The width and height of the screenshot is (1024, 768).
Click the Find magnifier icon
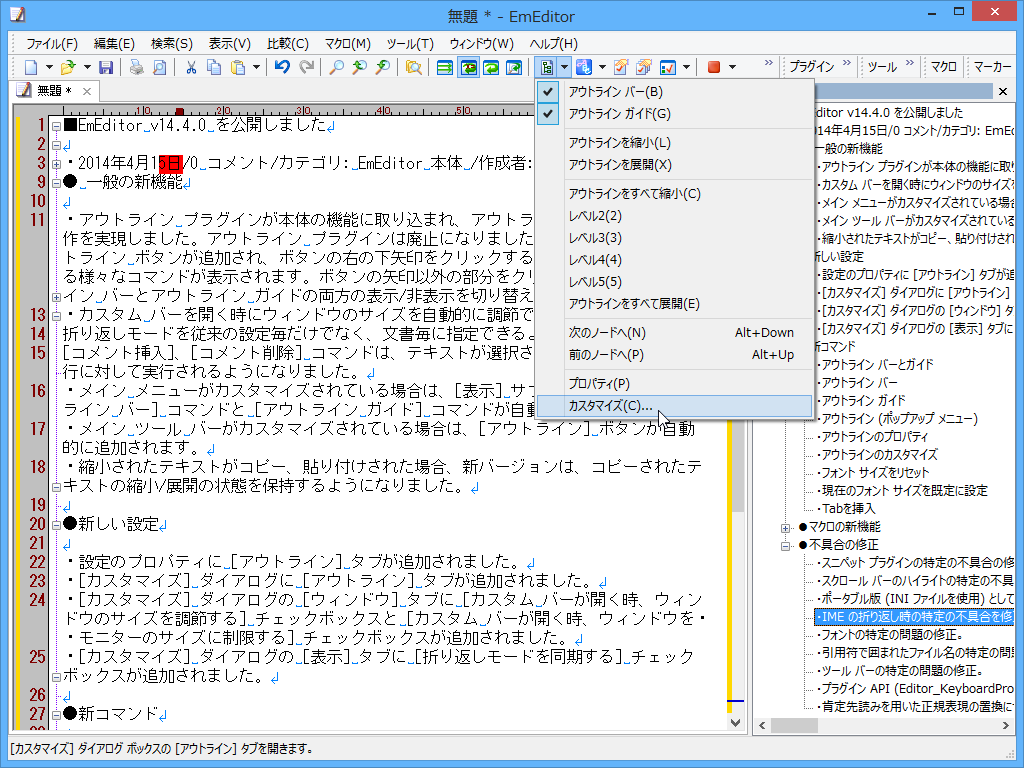[x=337, y=67]
